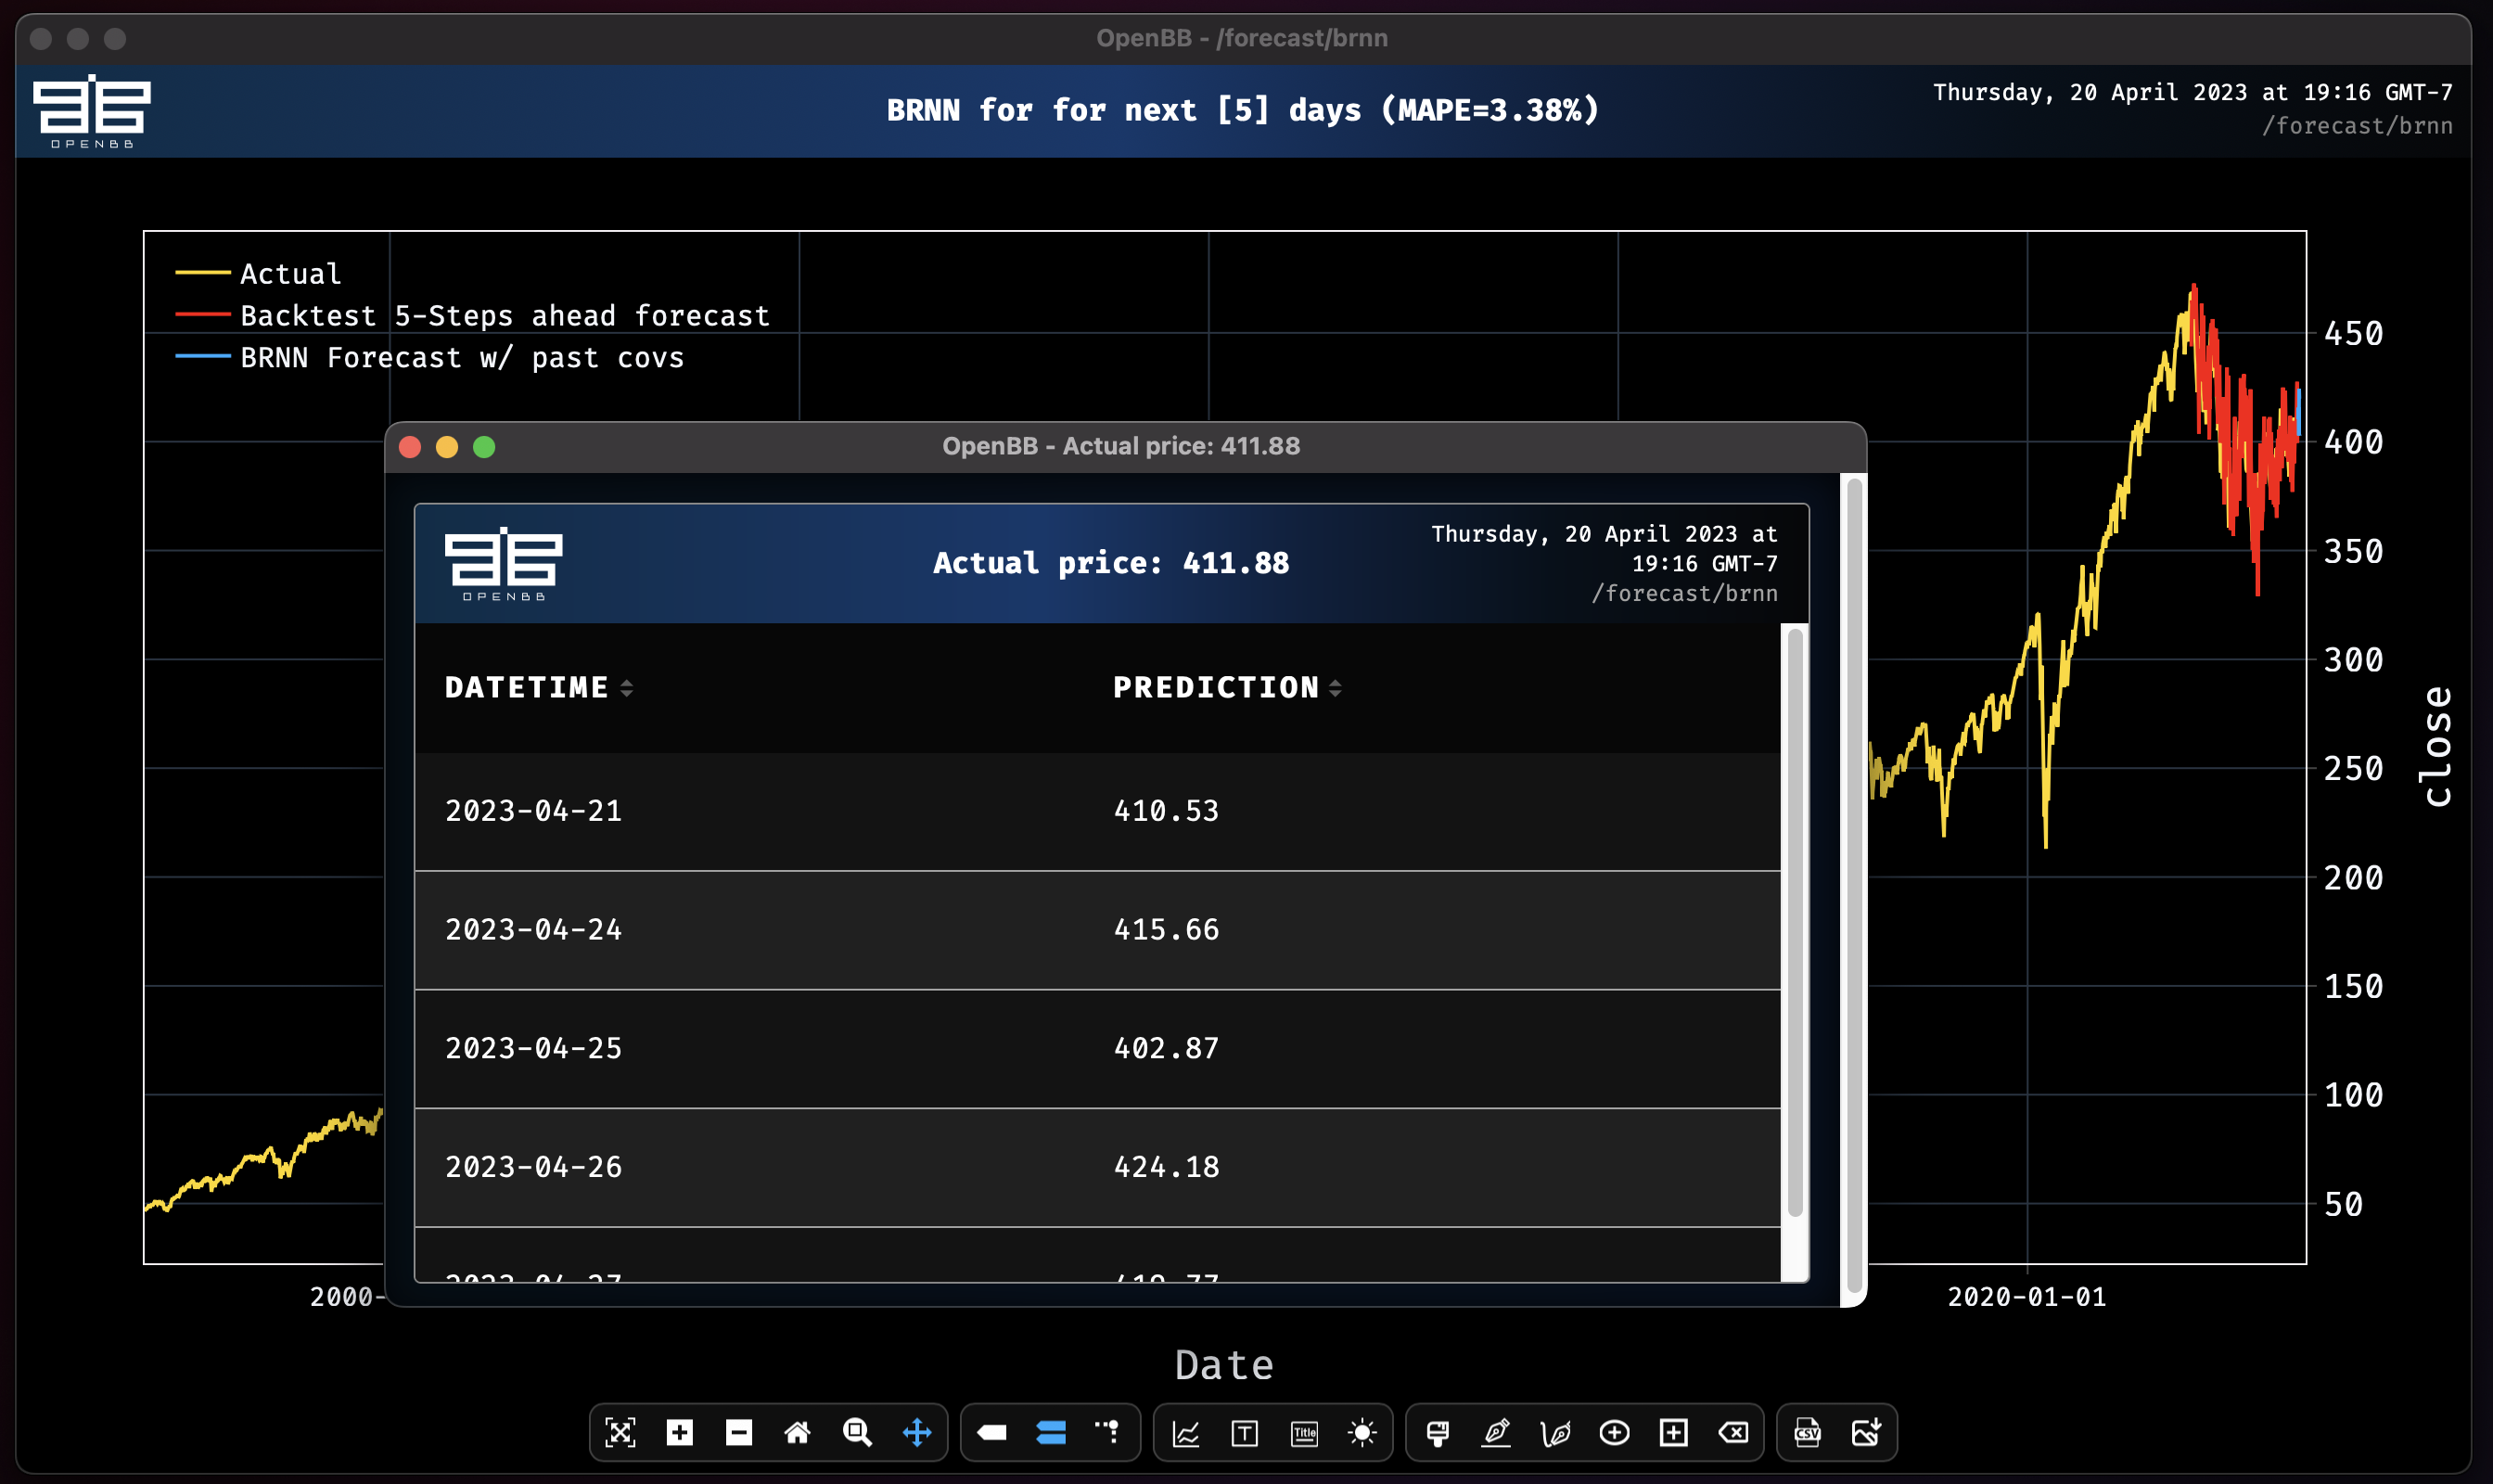Reset axes with the home icon
Image resolution: width=2493 pixels, height=1484 pixels.
[797, 1432]
